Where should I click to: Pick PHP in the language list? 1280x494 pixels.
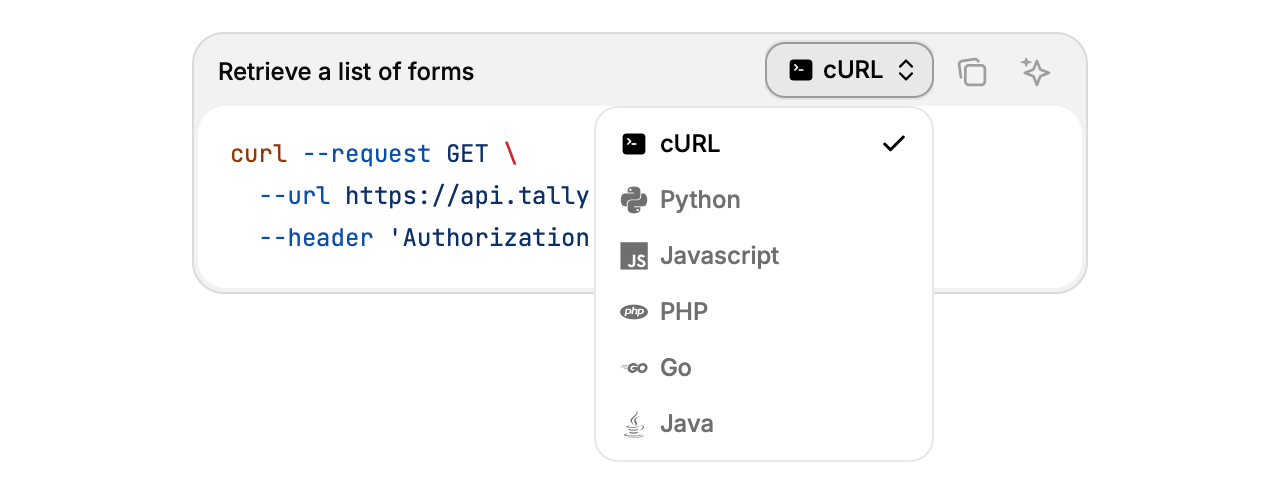[764, 312]
